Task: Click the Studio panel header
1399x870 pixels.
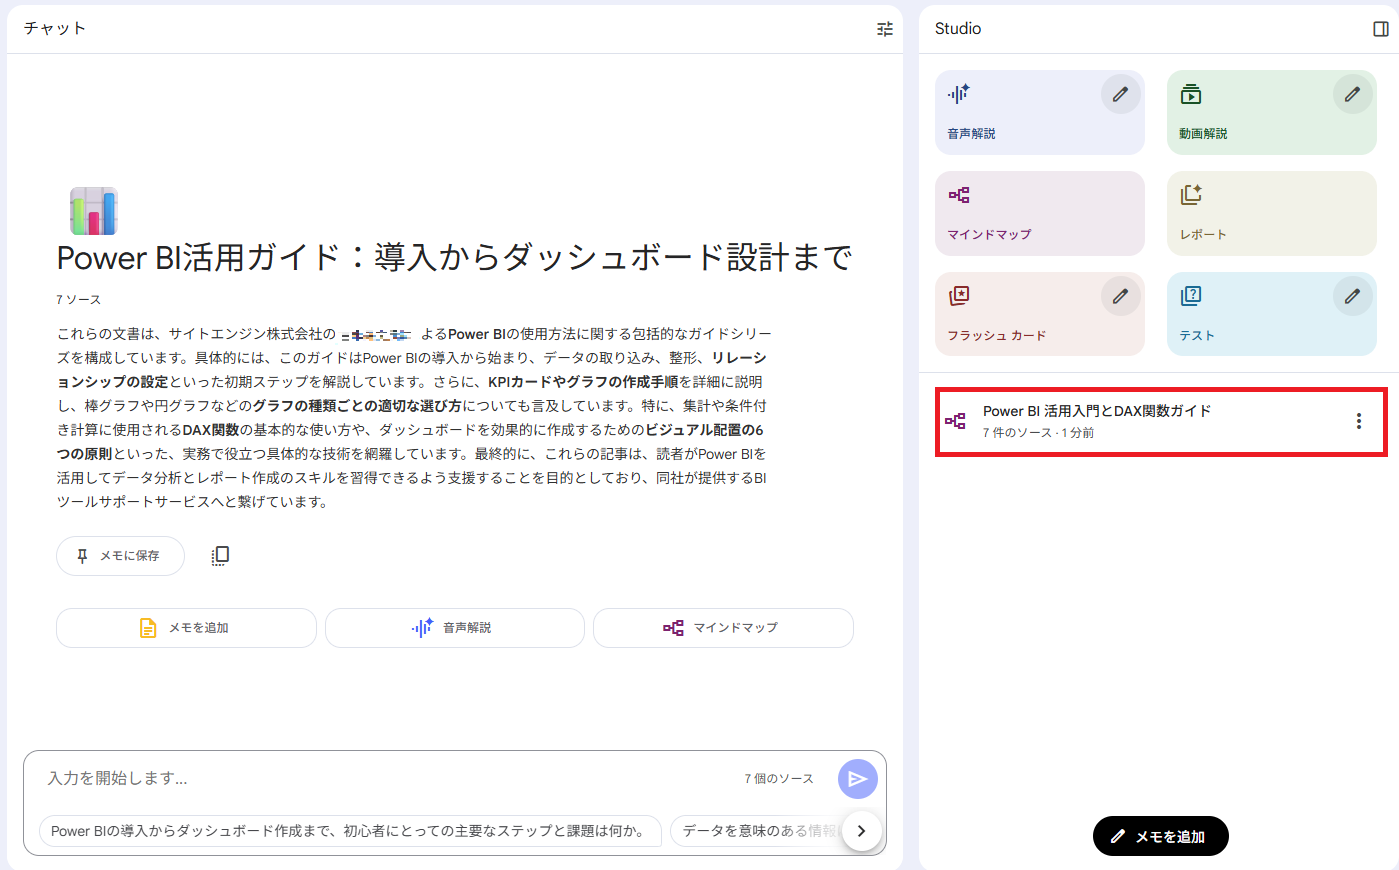Action: pyautogui.click(x=958, y=29)
